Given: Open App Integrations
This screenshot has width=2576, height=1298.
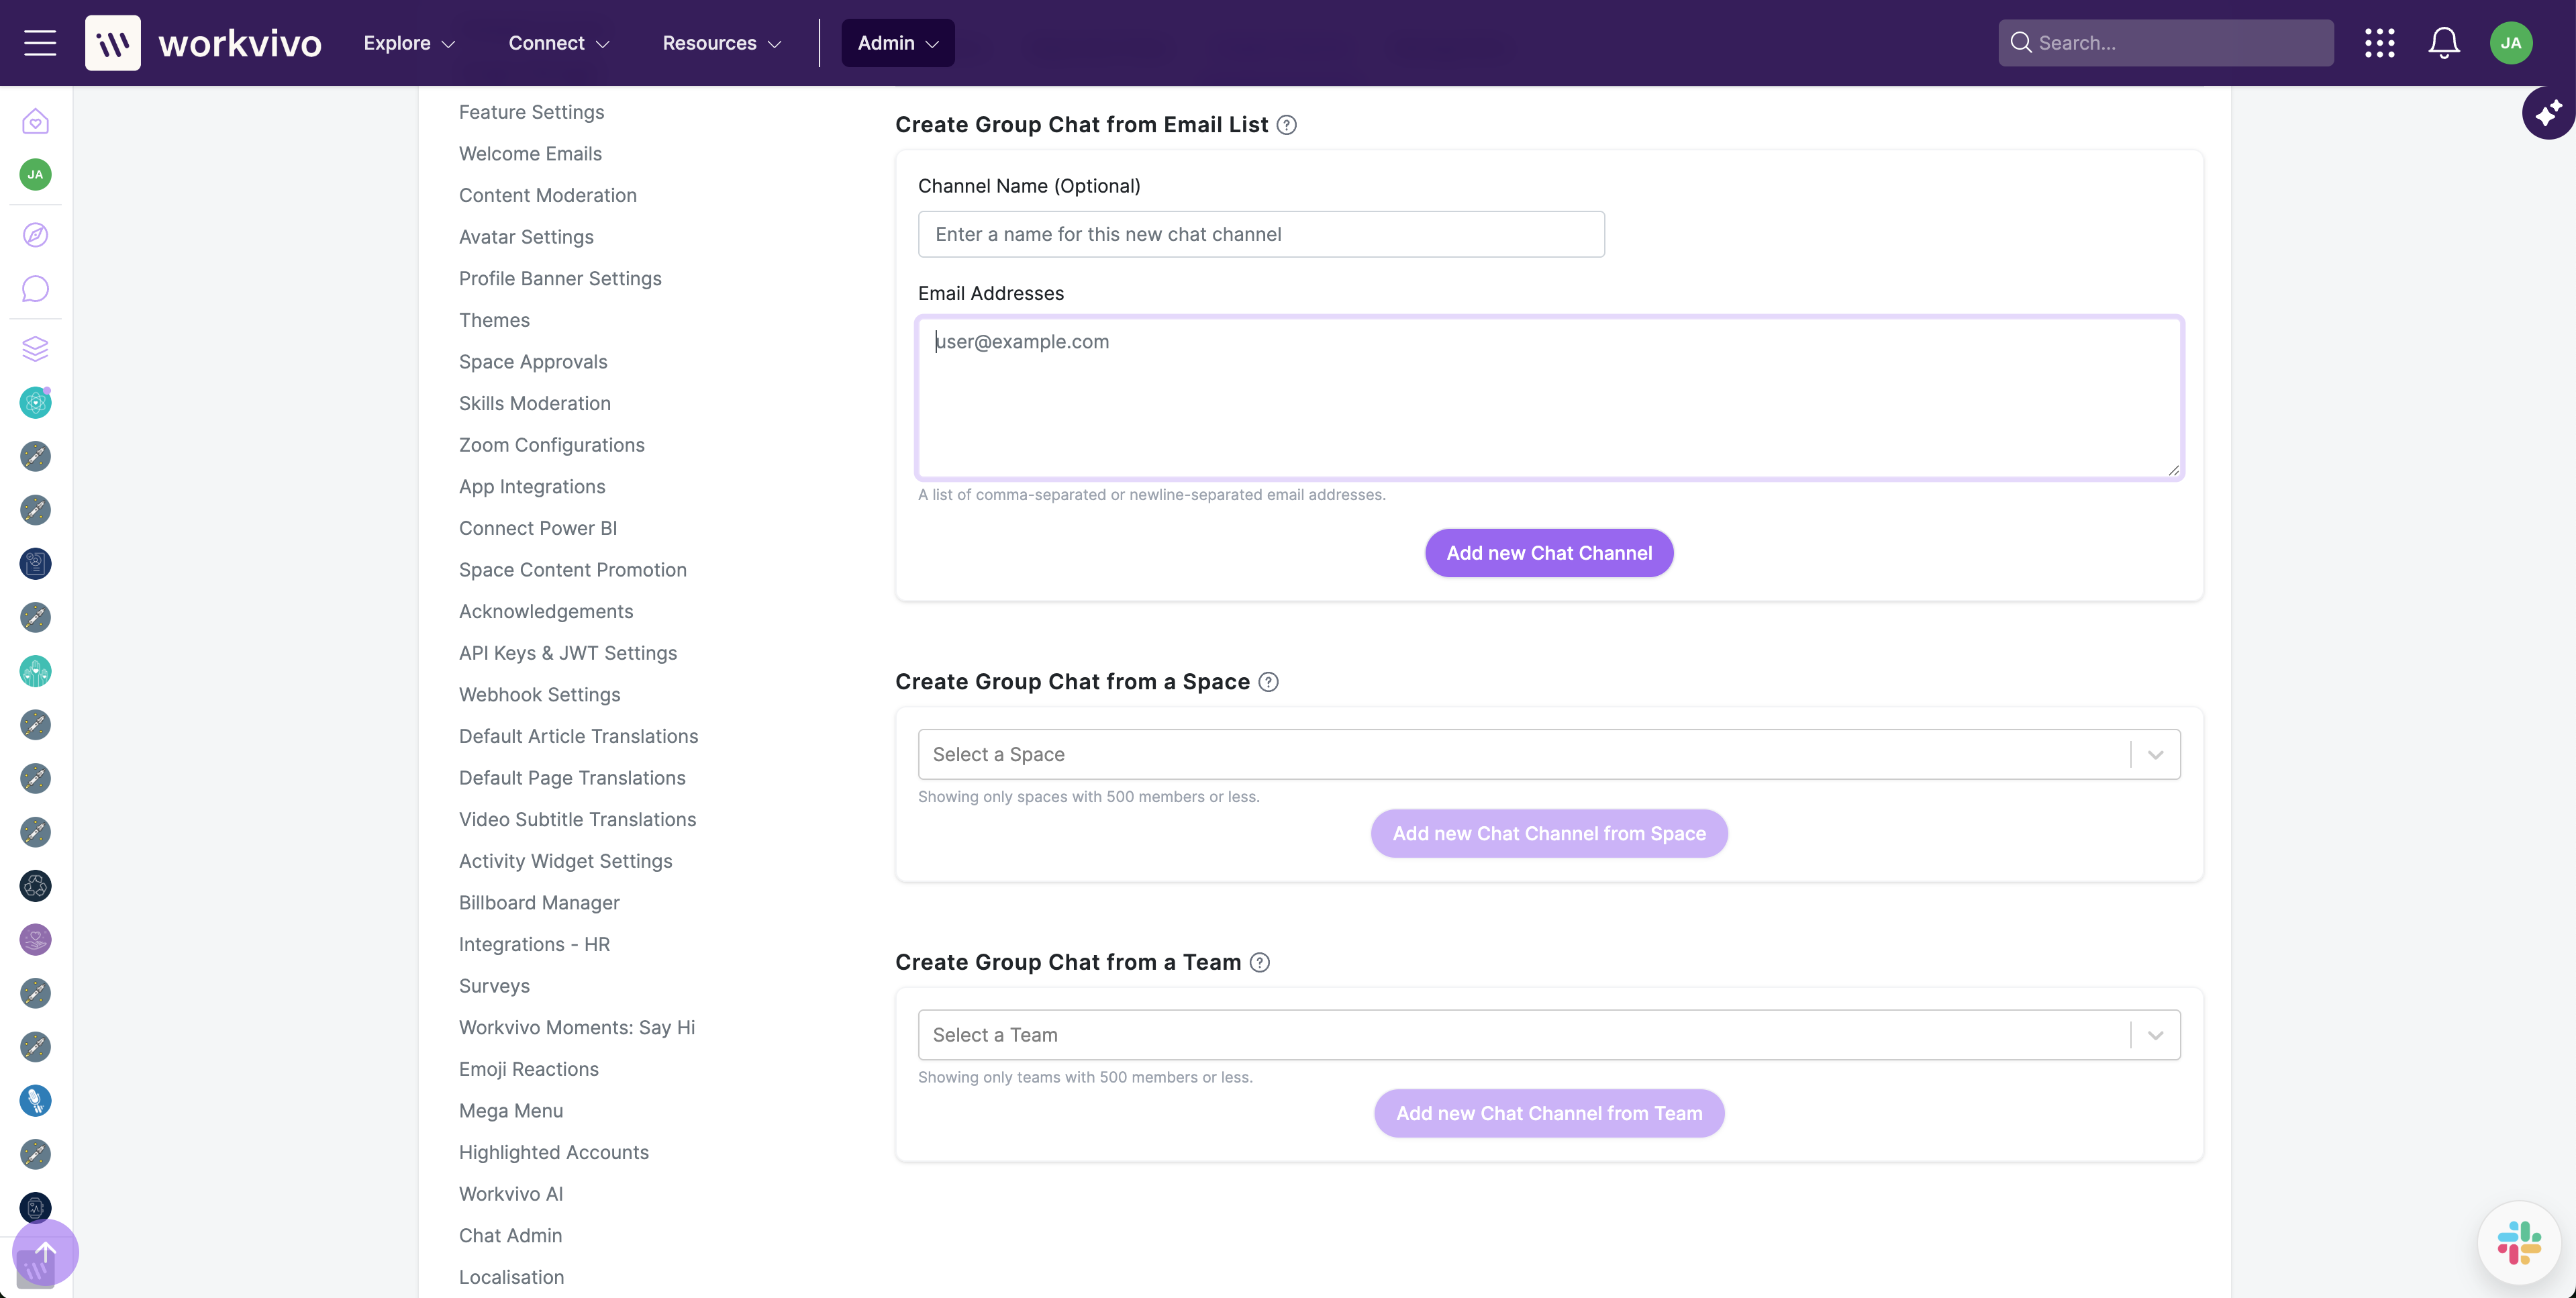Looking at the screenshot, I should click(532, 487).
